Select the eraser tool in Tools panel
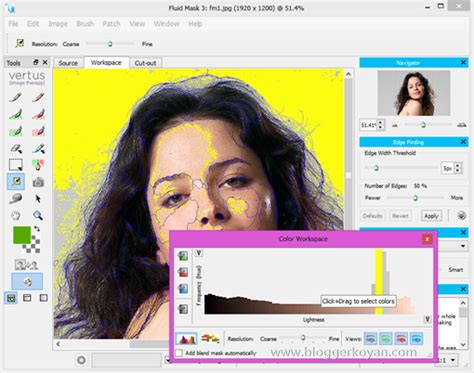The image size is (474, 373). [16, 148]
